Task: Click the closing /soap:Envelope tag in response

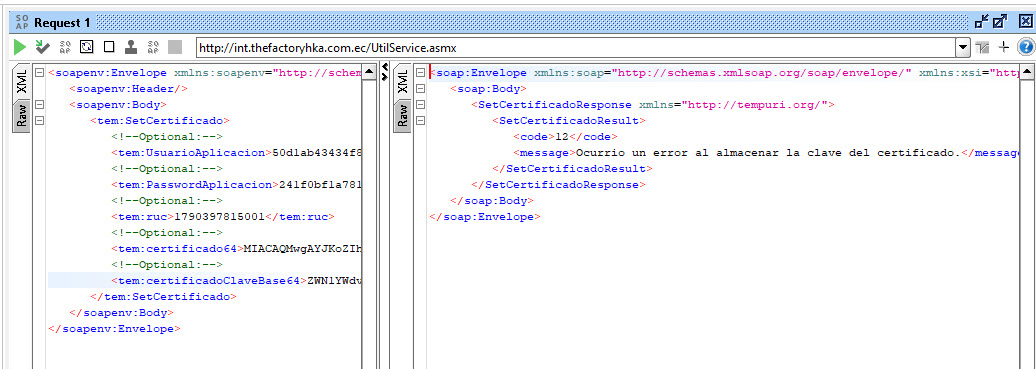Action: [484, 216]
